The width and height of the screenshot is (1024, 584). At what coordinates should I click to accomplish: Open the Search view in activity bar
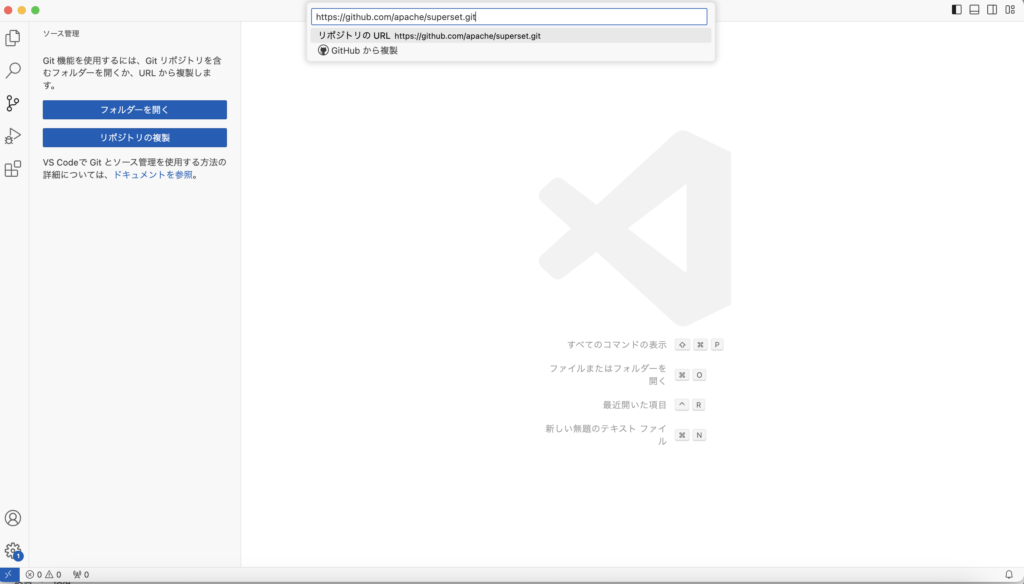13,71
